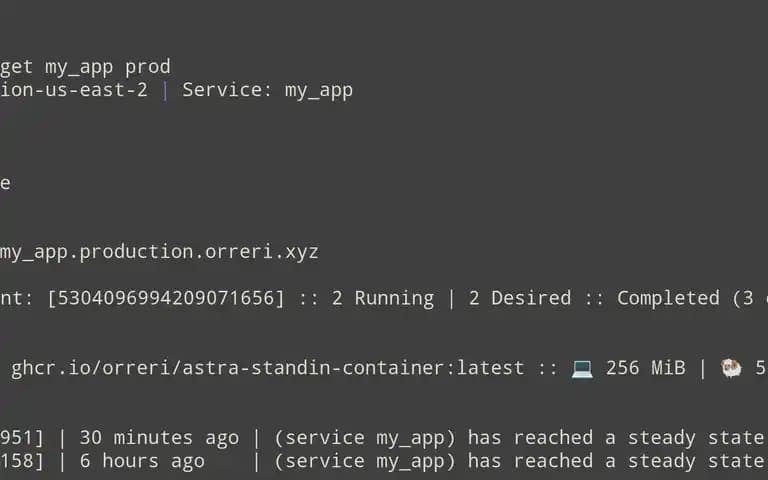Click 'get my_app prod' command text
This screenshot has width=768, height=480.
pos(85,68)
